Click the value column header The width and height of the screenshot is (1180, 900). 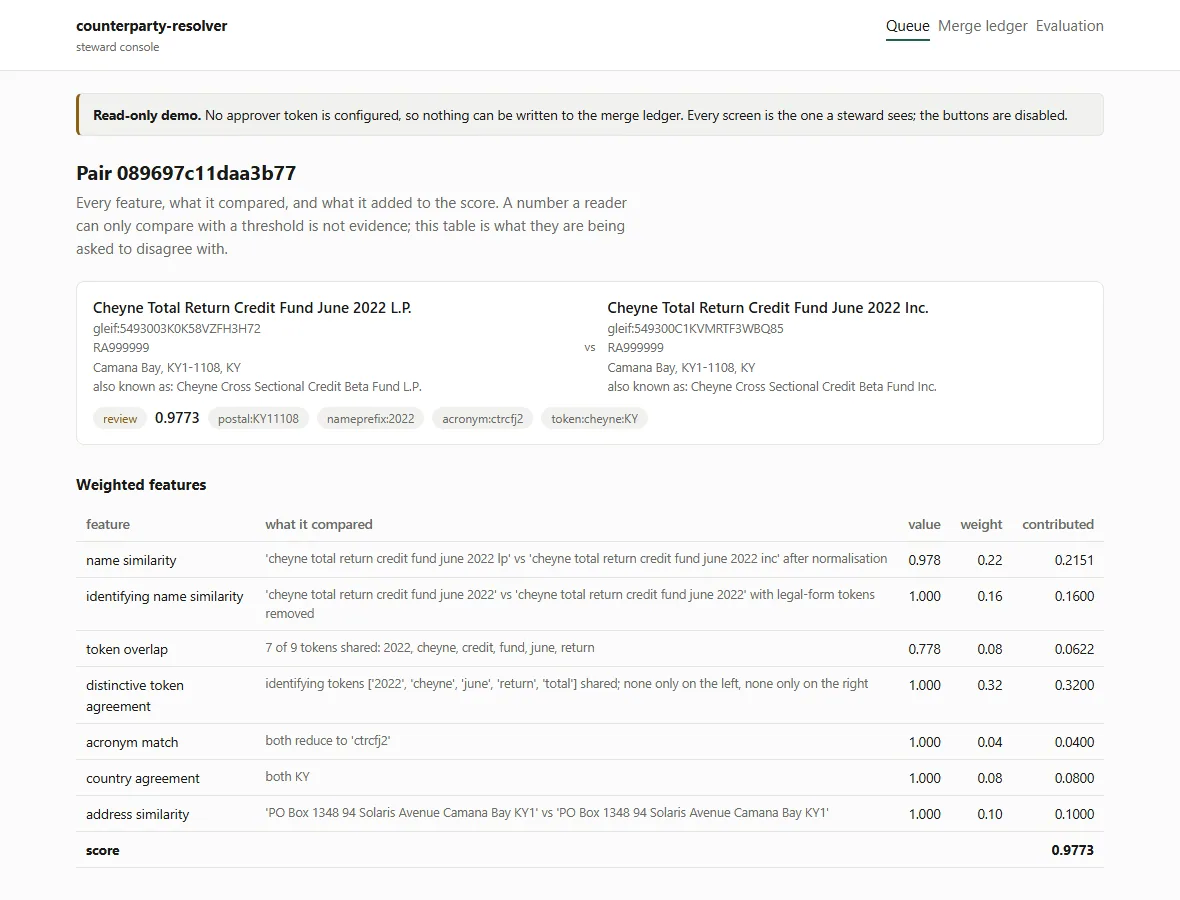click(924, 524)
